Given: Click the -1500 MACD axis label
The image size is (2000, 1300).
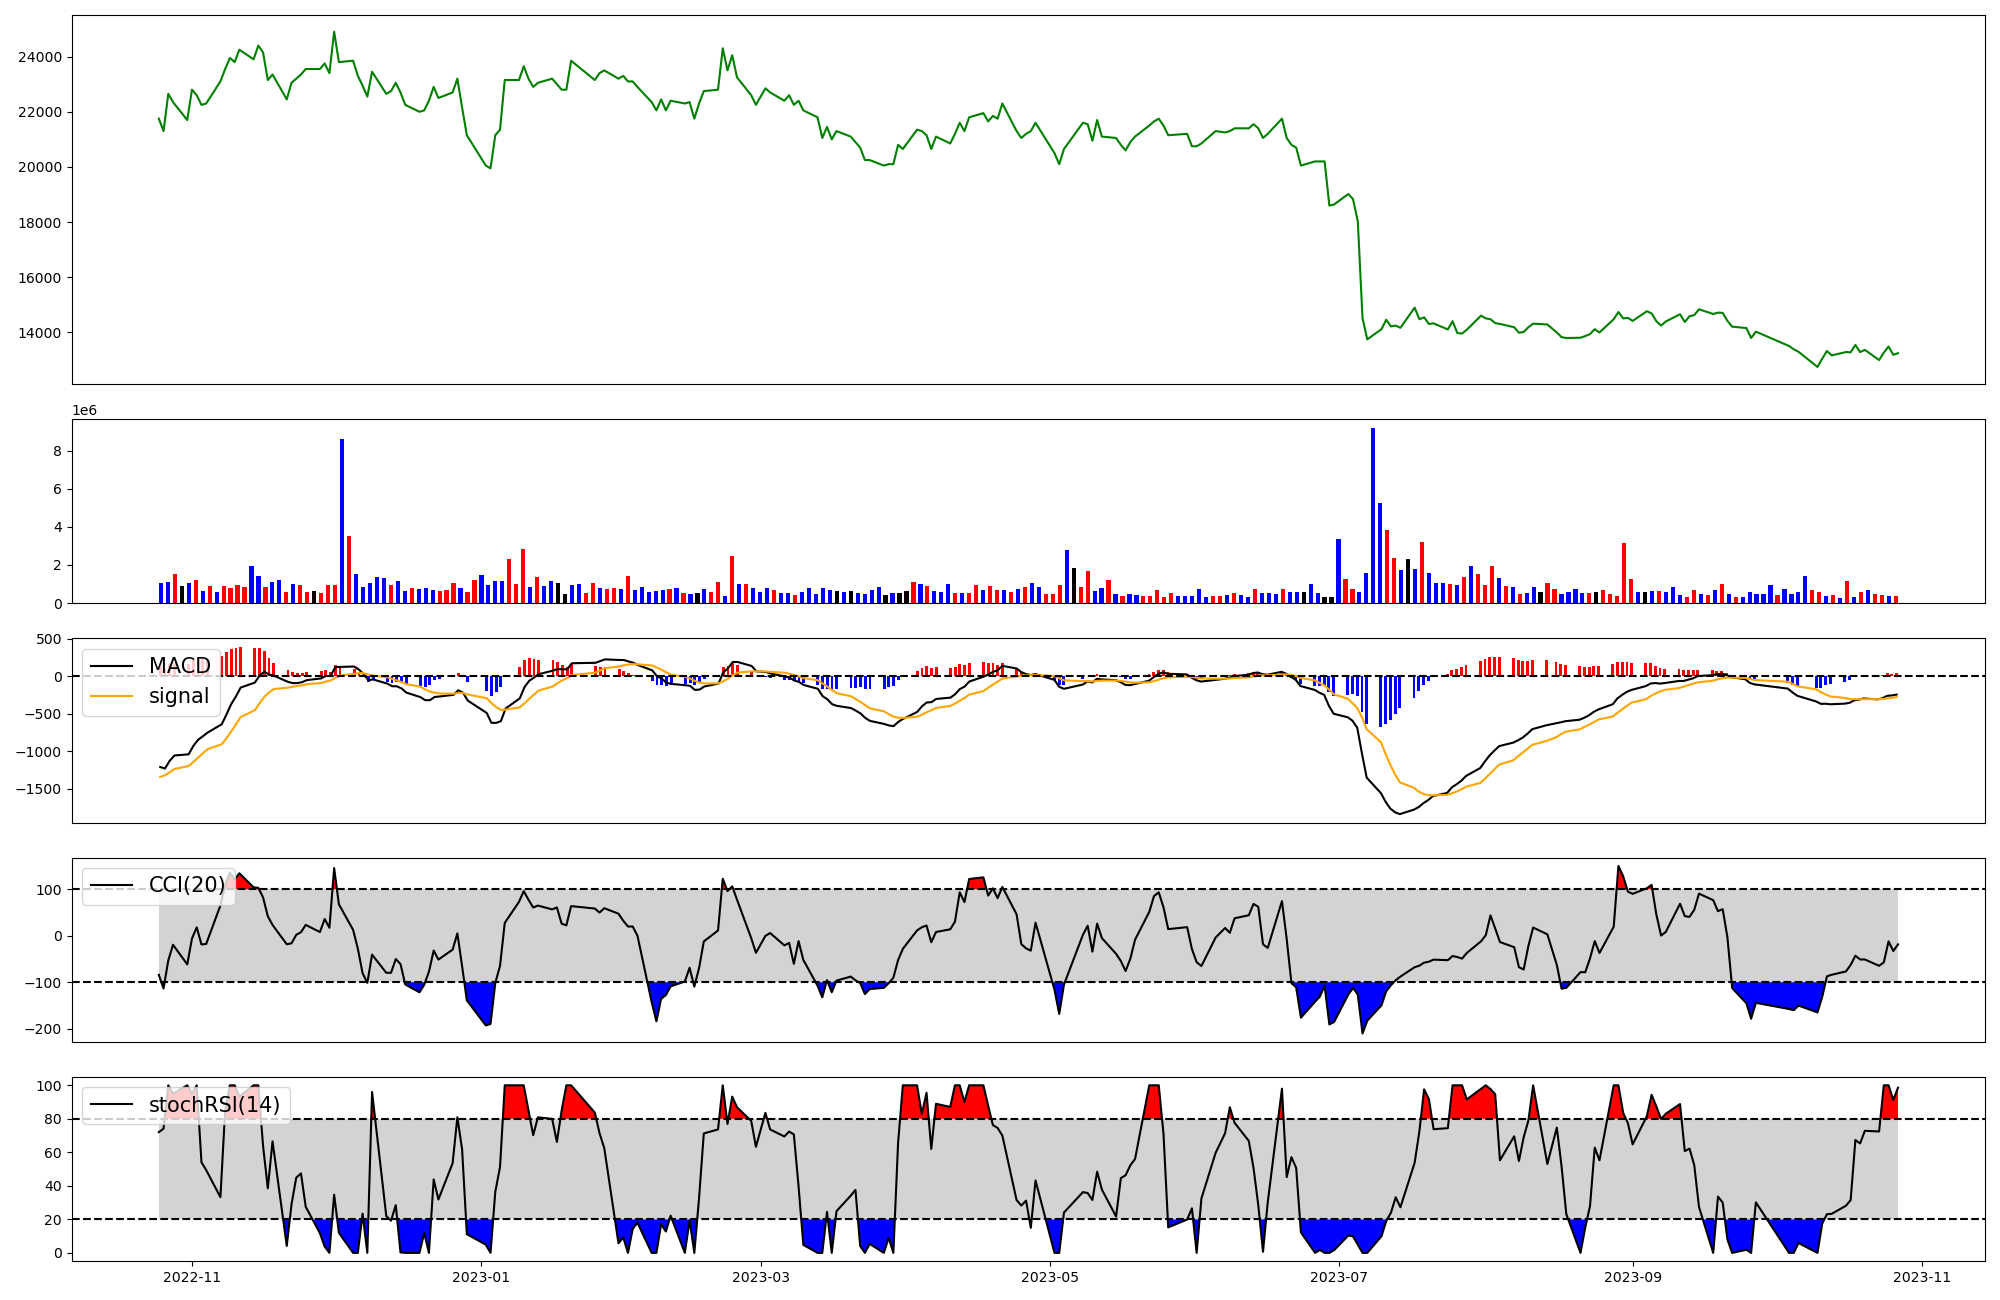Looking at the screenshot, I should point(38,790).
